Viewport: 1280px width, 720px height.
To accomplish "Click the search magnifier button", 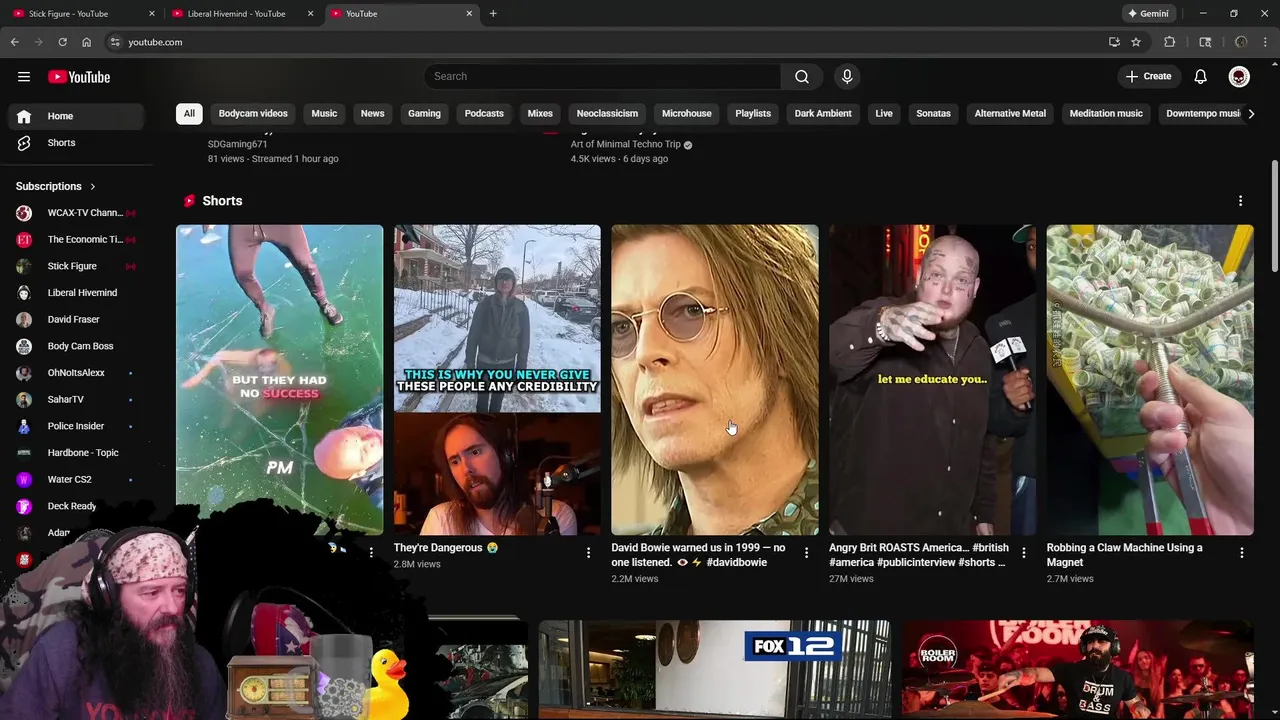I will [x=802, y=77].
